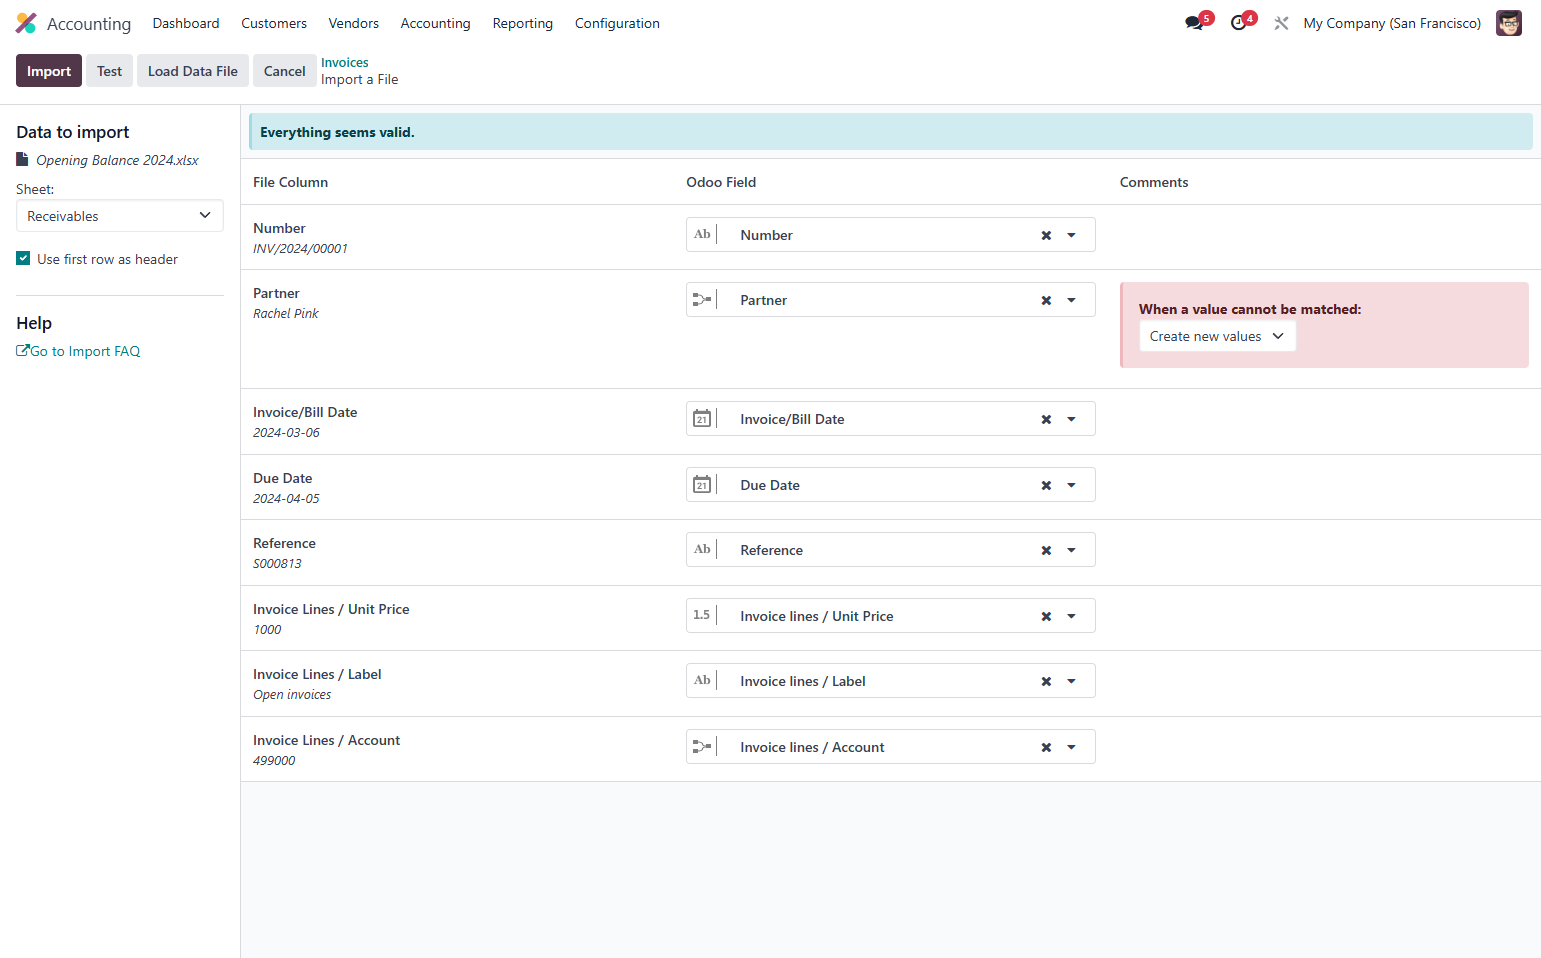Image resolution: width=1541 pixels, height=958 pixels.
Task: Open the Reporting menu
Action: (523, 23)
